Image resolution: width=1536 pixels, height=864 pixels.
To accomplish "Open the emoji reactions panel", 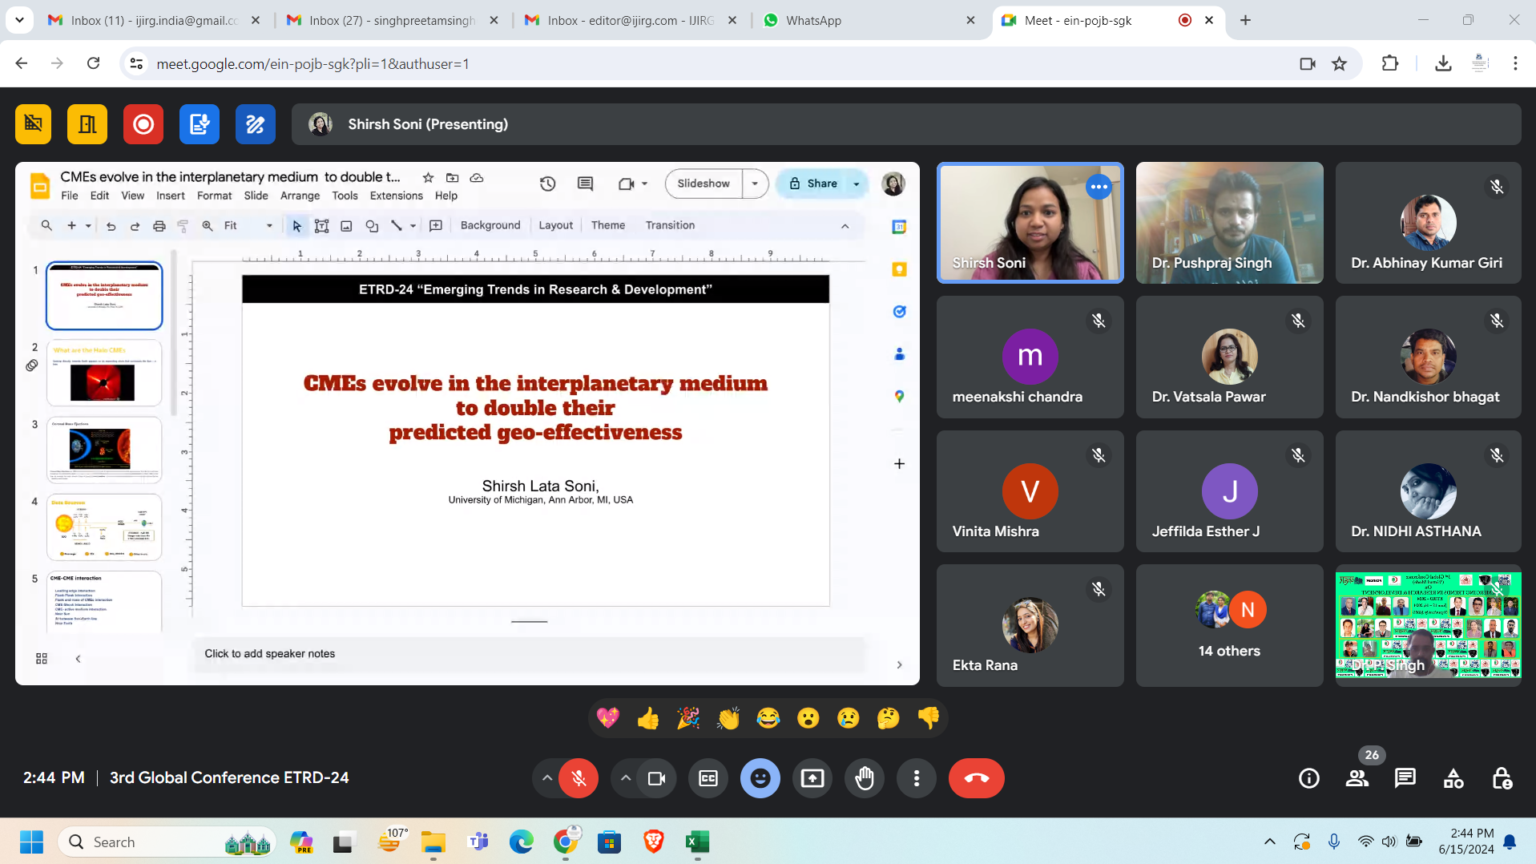I will (760, 778).
